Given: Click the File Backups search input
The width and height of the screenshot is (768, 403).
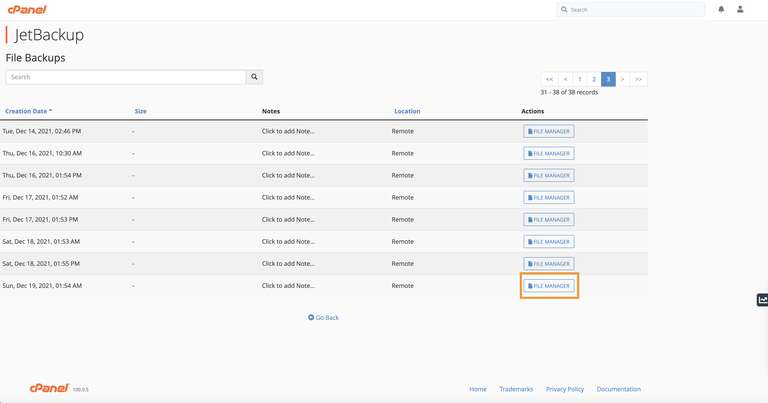Looking at the screenshot, I should tap(126, 77).
